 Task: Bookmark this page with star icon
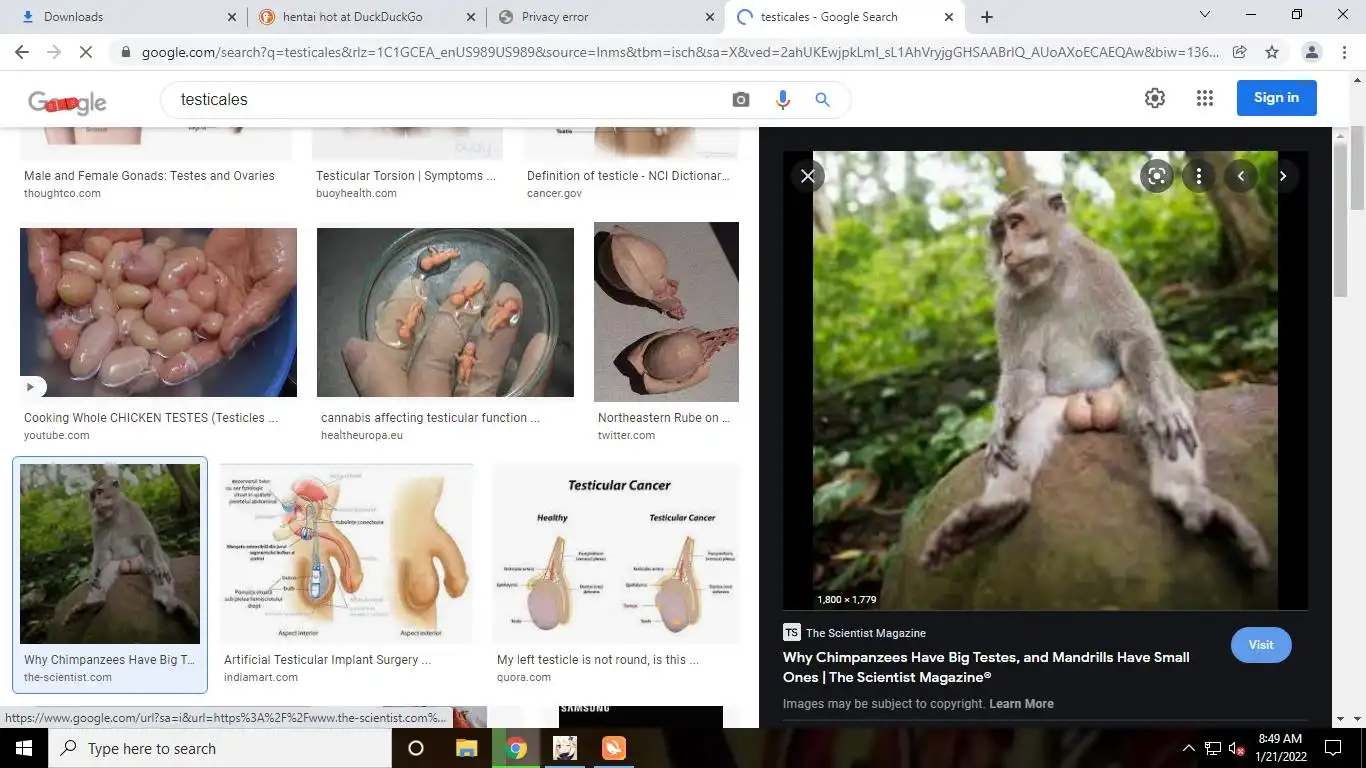(1272, 52)
